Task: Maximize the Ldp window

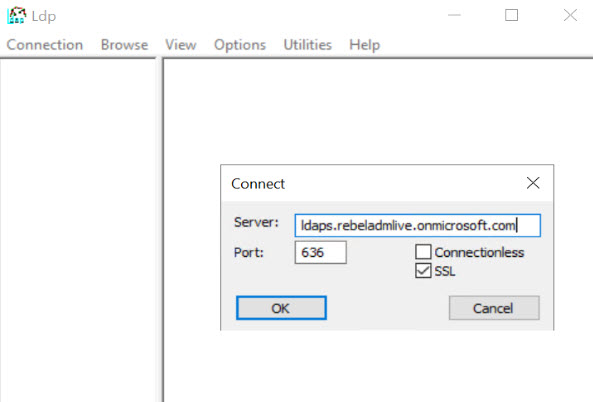Action: coord(511,15)
